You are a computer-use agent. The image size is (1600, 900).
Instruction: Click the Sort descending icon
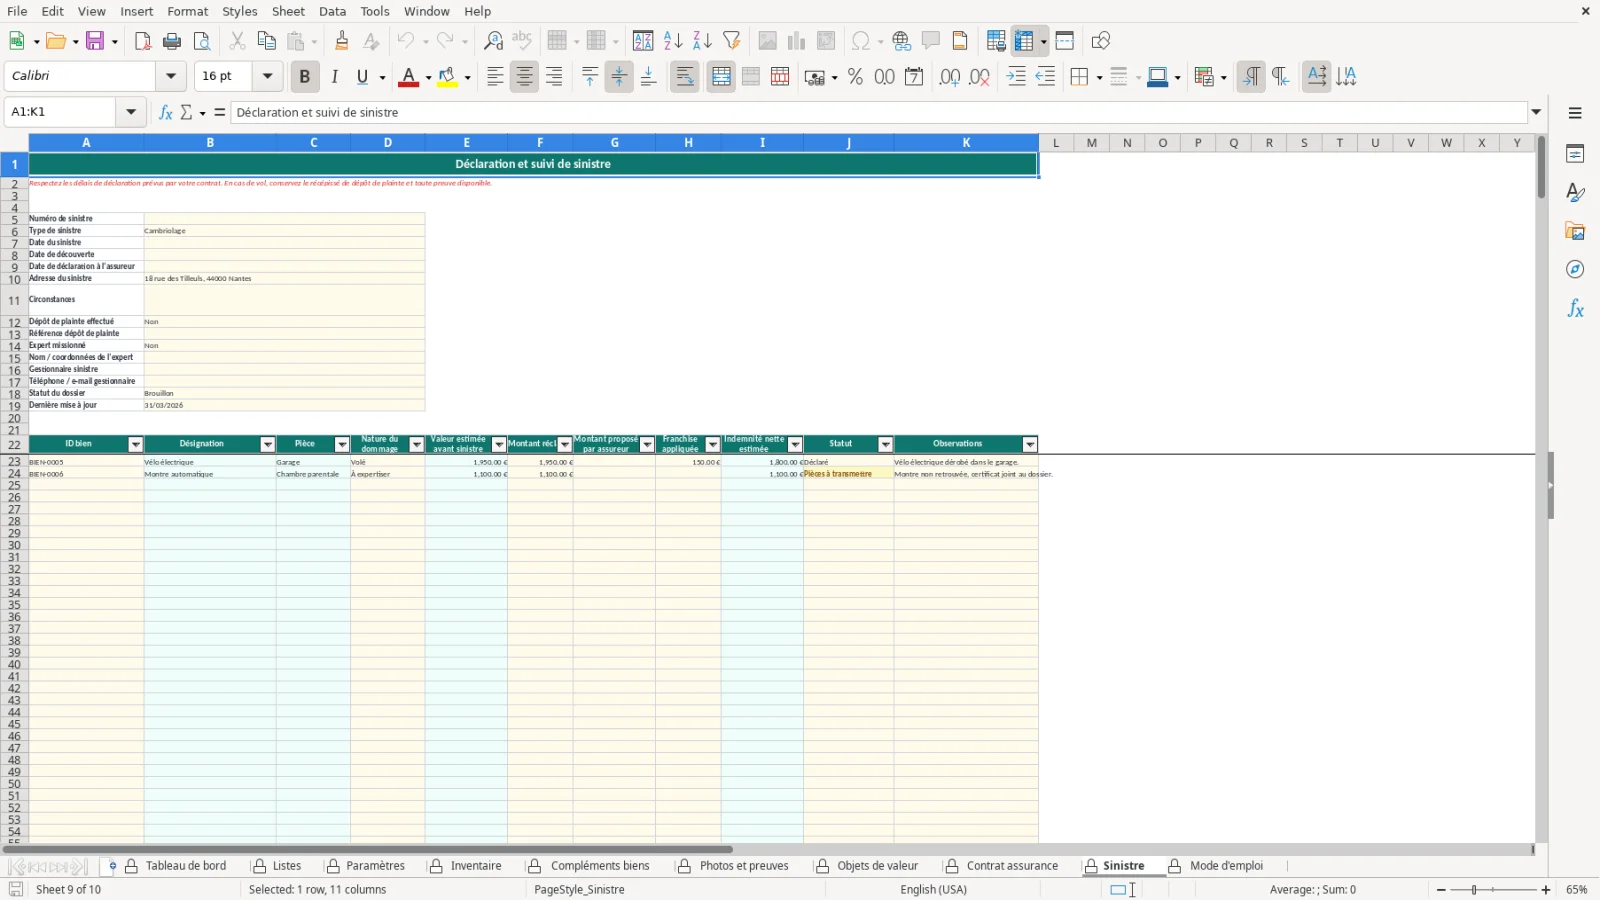point(702,41)
